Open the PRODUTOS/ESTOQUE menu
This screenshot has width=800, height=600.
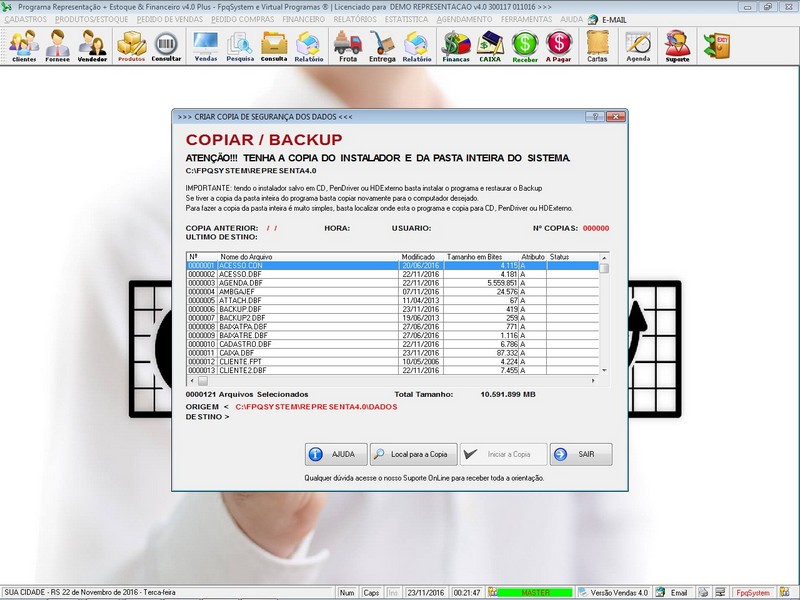click(x=91, y=19)
